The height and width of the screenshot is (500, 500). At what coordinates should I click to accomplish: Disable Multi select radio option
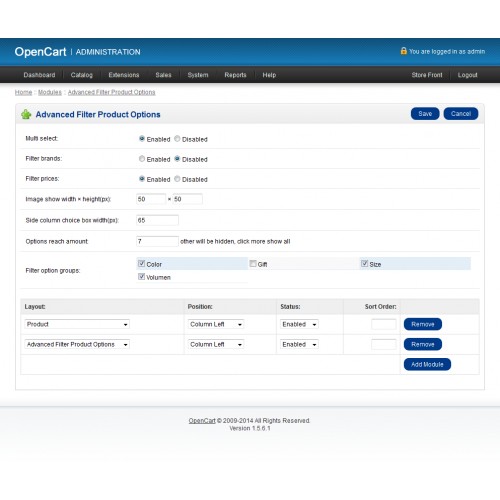tap(177, 139)
